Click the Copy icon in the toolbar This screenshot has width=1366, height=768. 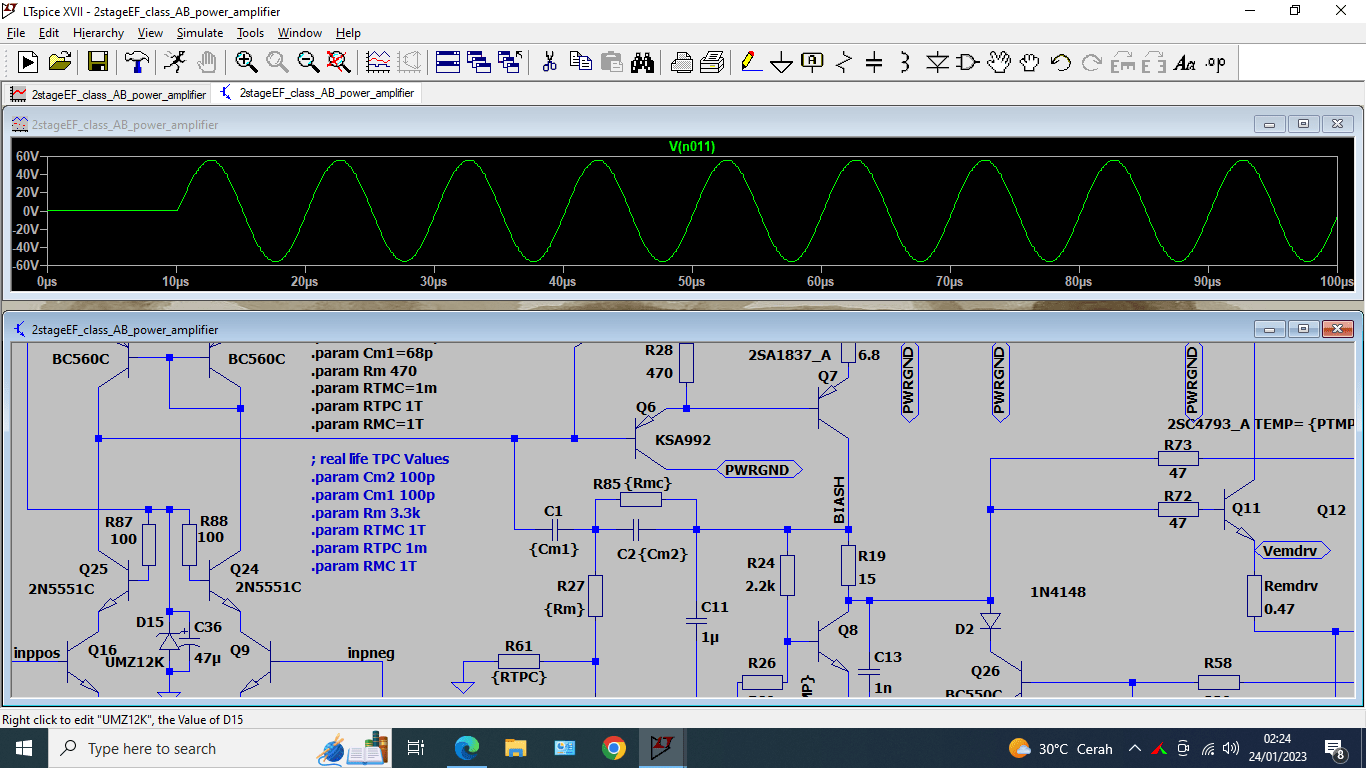580,62
